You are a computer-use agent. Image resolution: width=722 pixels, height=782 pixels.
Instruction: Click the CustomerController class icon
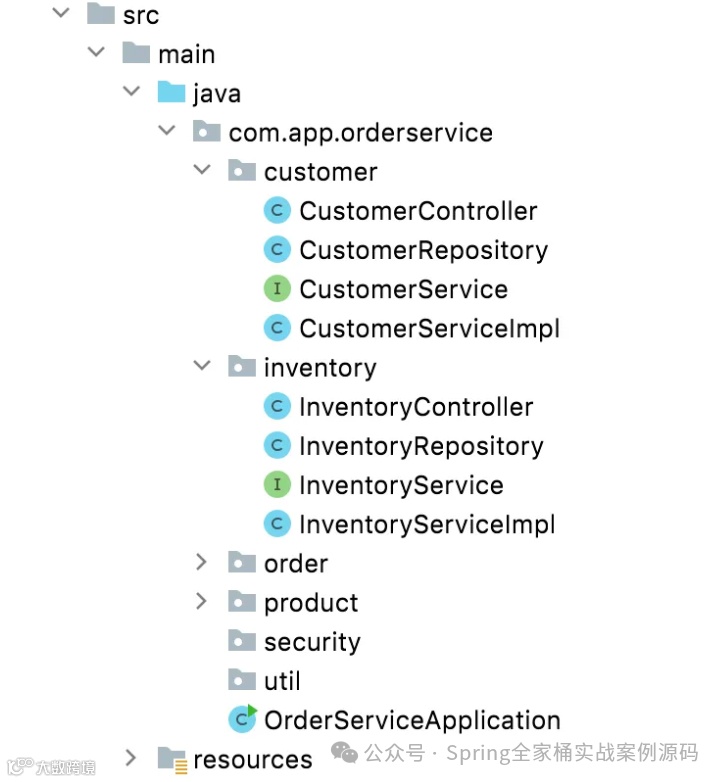click(x=276, y=211)
